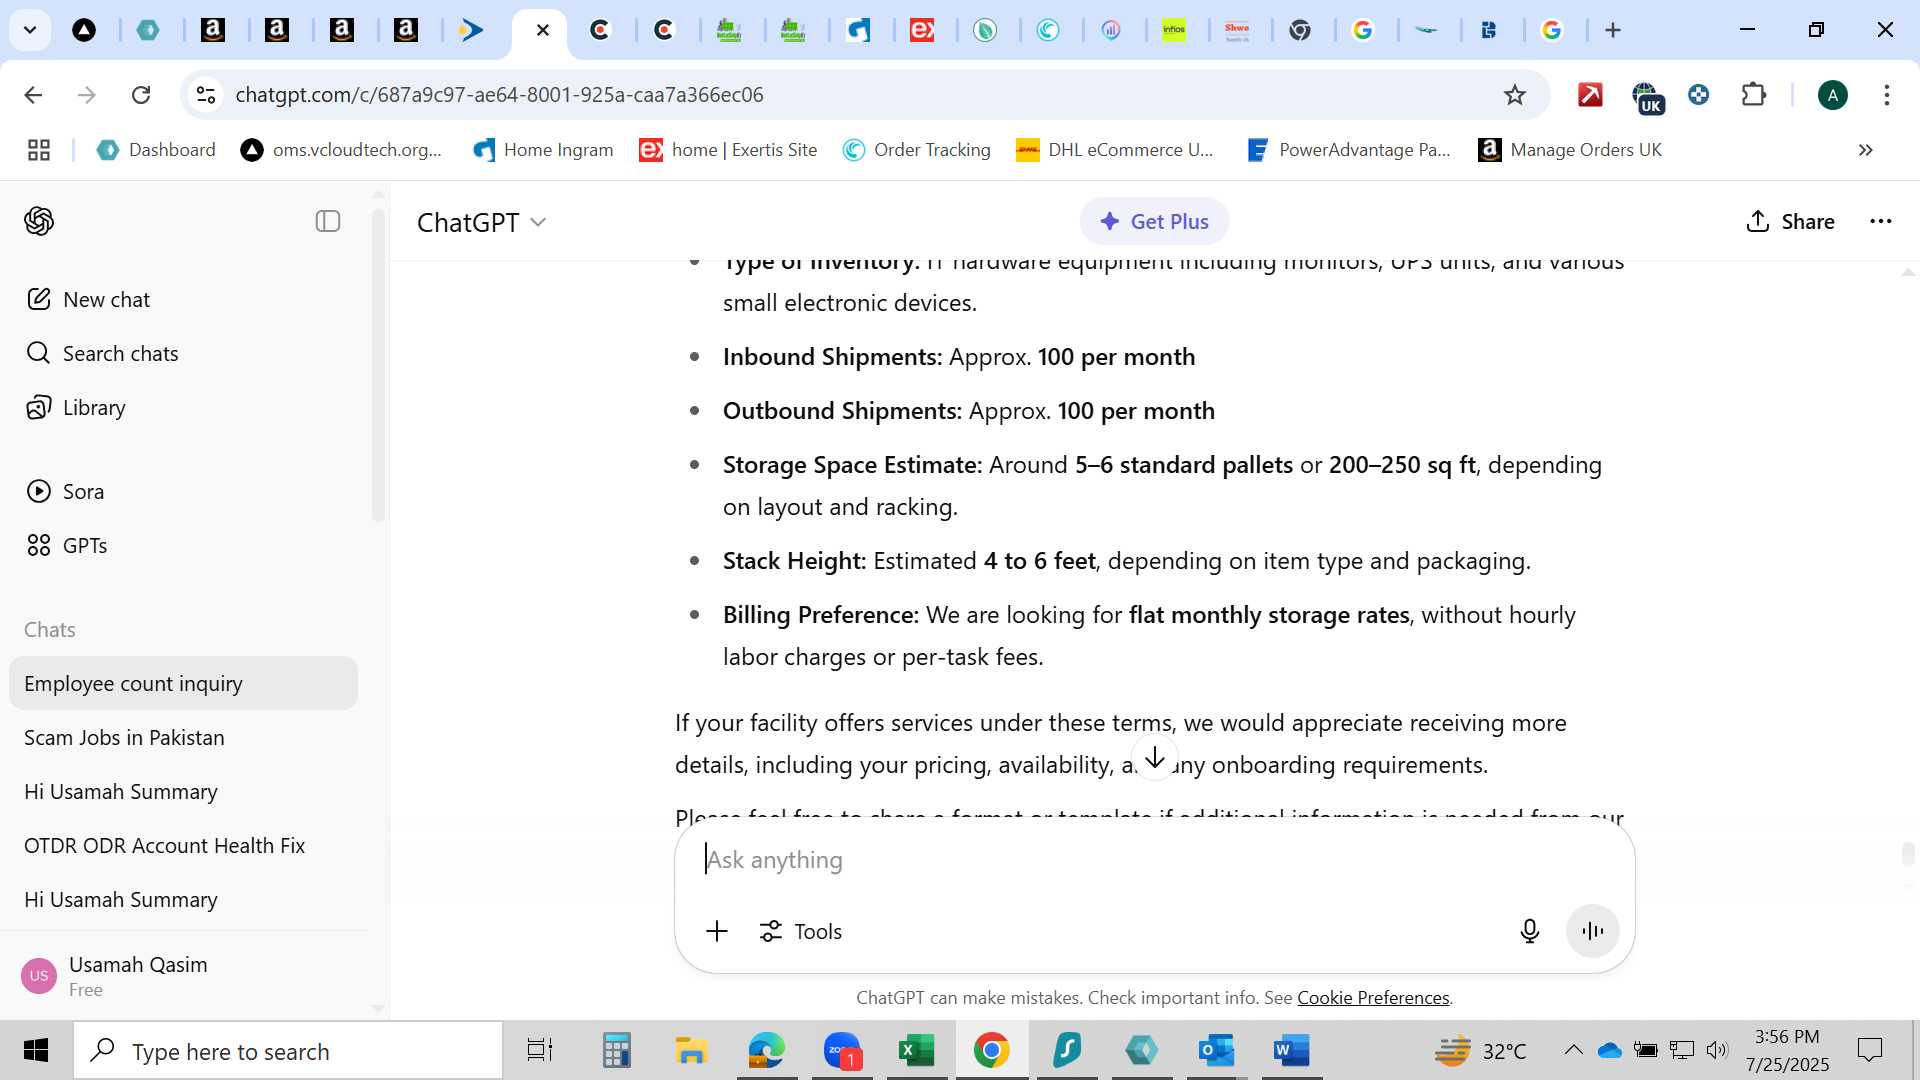1920x1080 pixels.
Task: Switch to the last Google tab
Action: (x=1552, y=30)
